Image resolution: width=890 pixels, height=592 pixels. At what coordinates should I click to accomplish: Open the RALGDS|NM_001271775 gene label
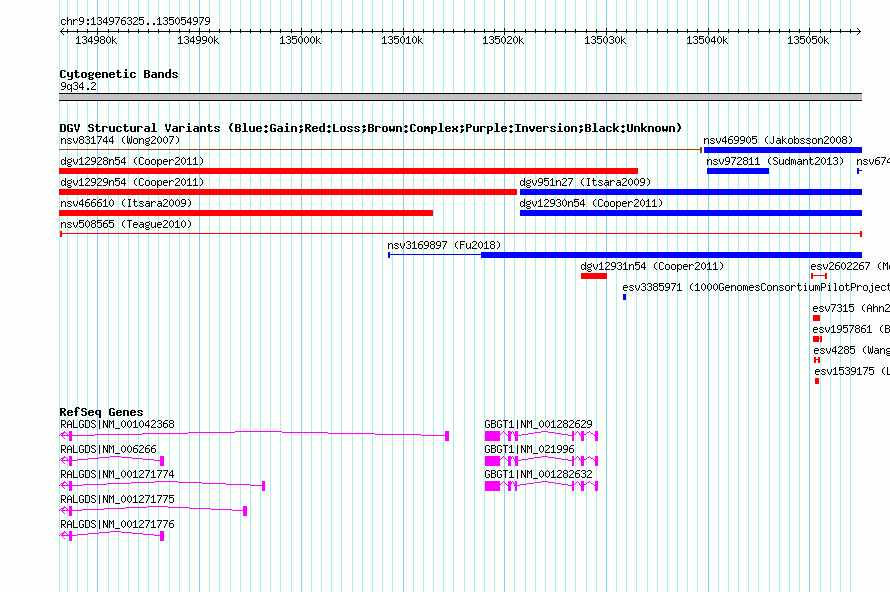117,499
